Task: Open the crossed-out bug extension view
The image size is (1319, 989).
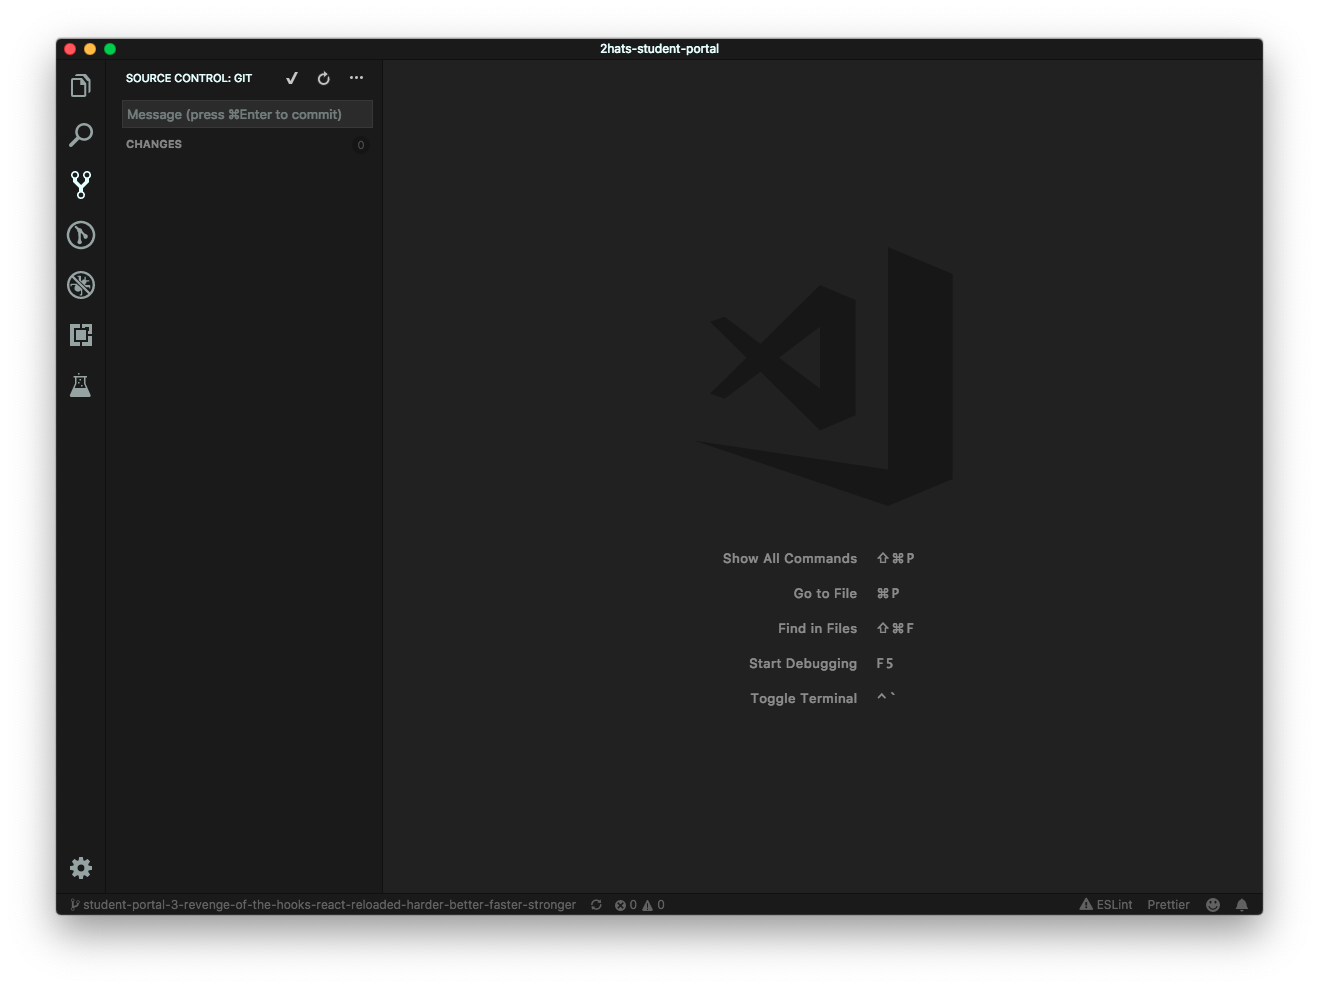Action: point(80,285)
